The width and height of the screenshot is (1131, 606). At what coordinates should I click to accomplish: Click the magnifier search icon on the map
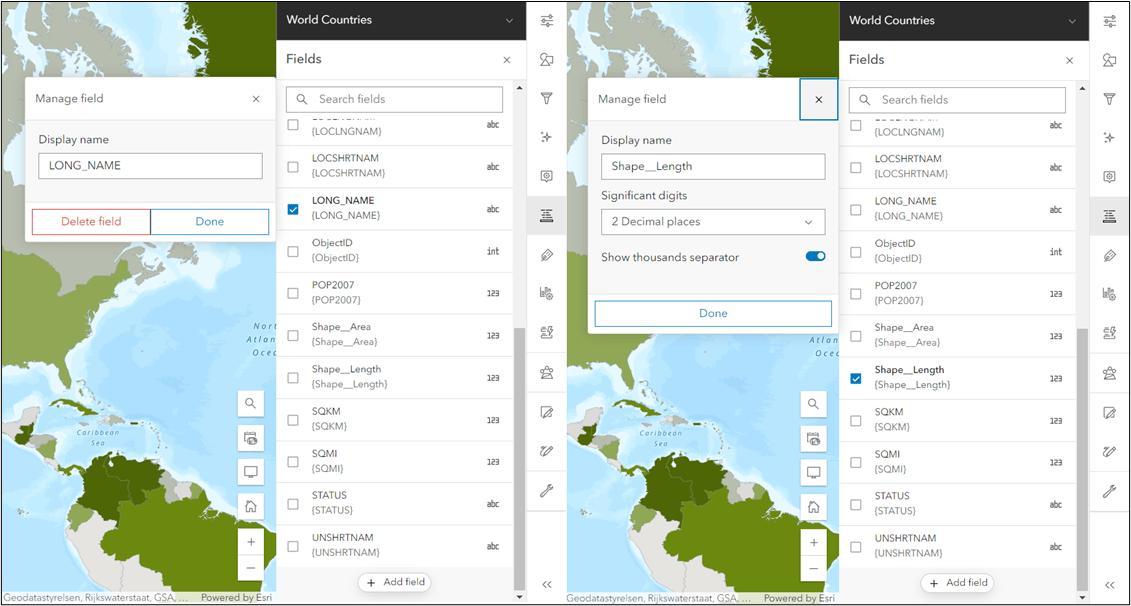pos(251,404)
